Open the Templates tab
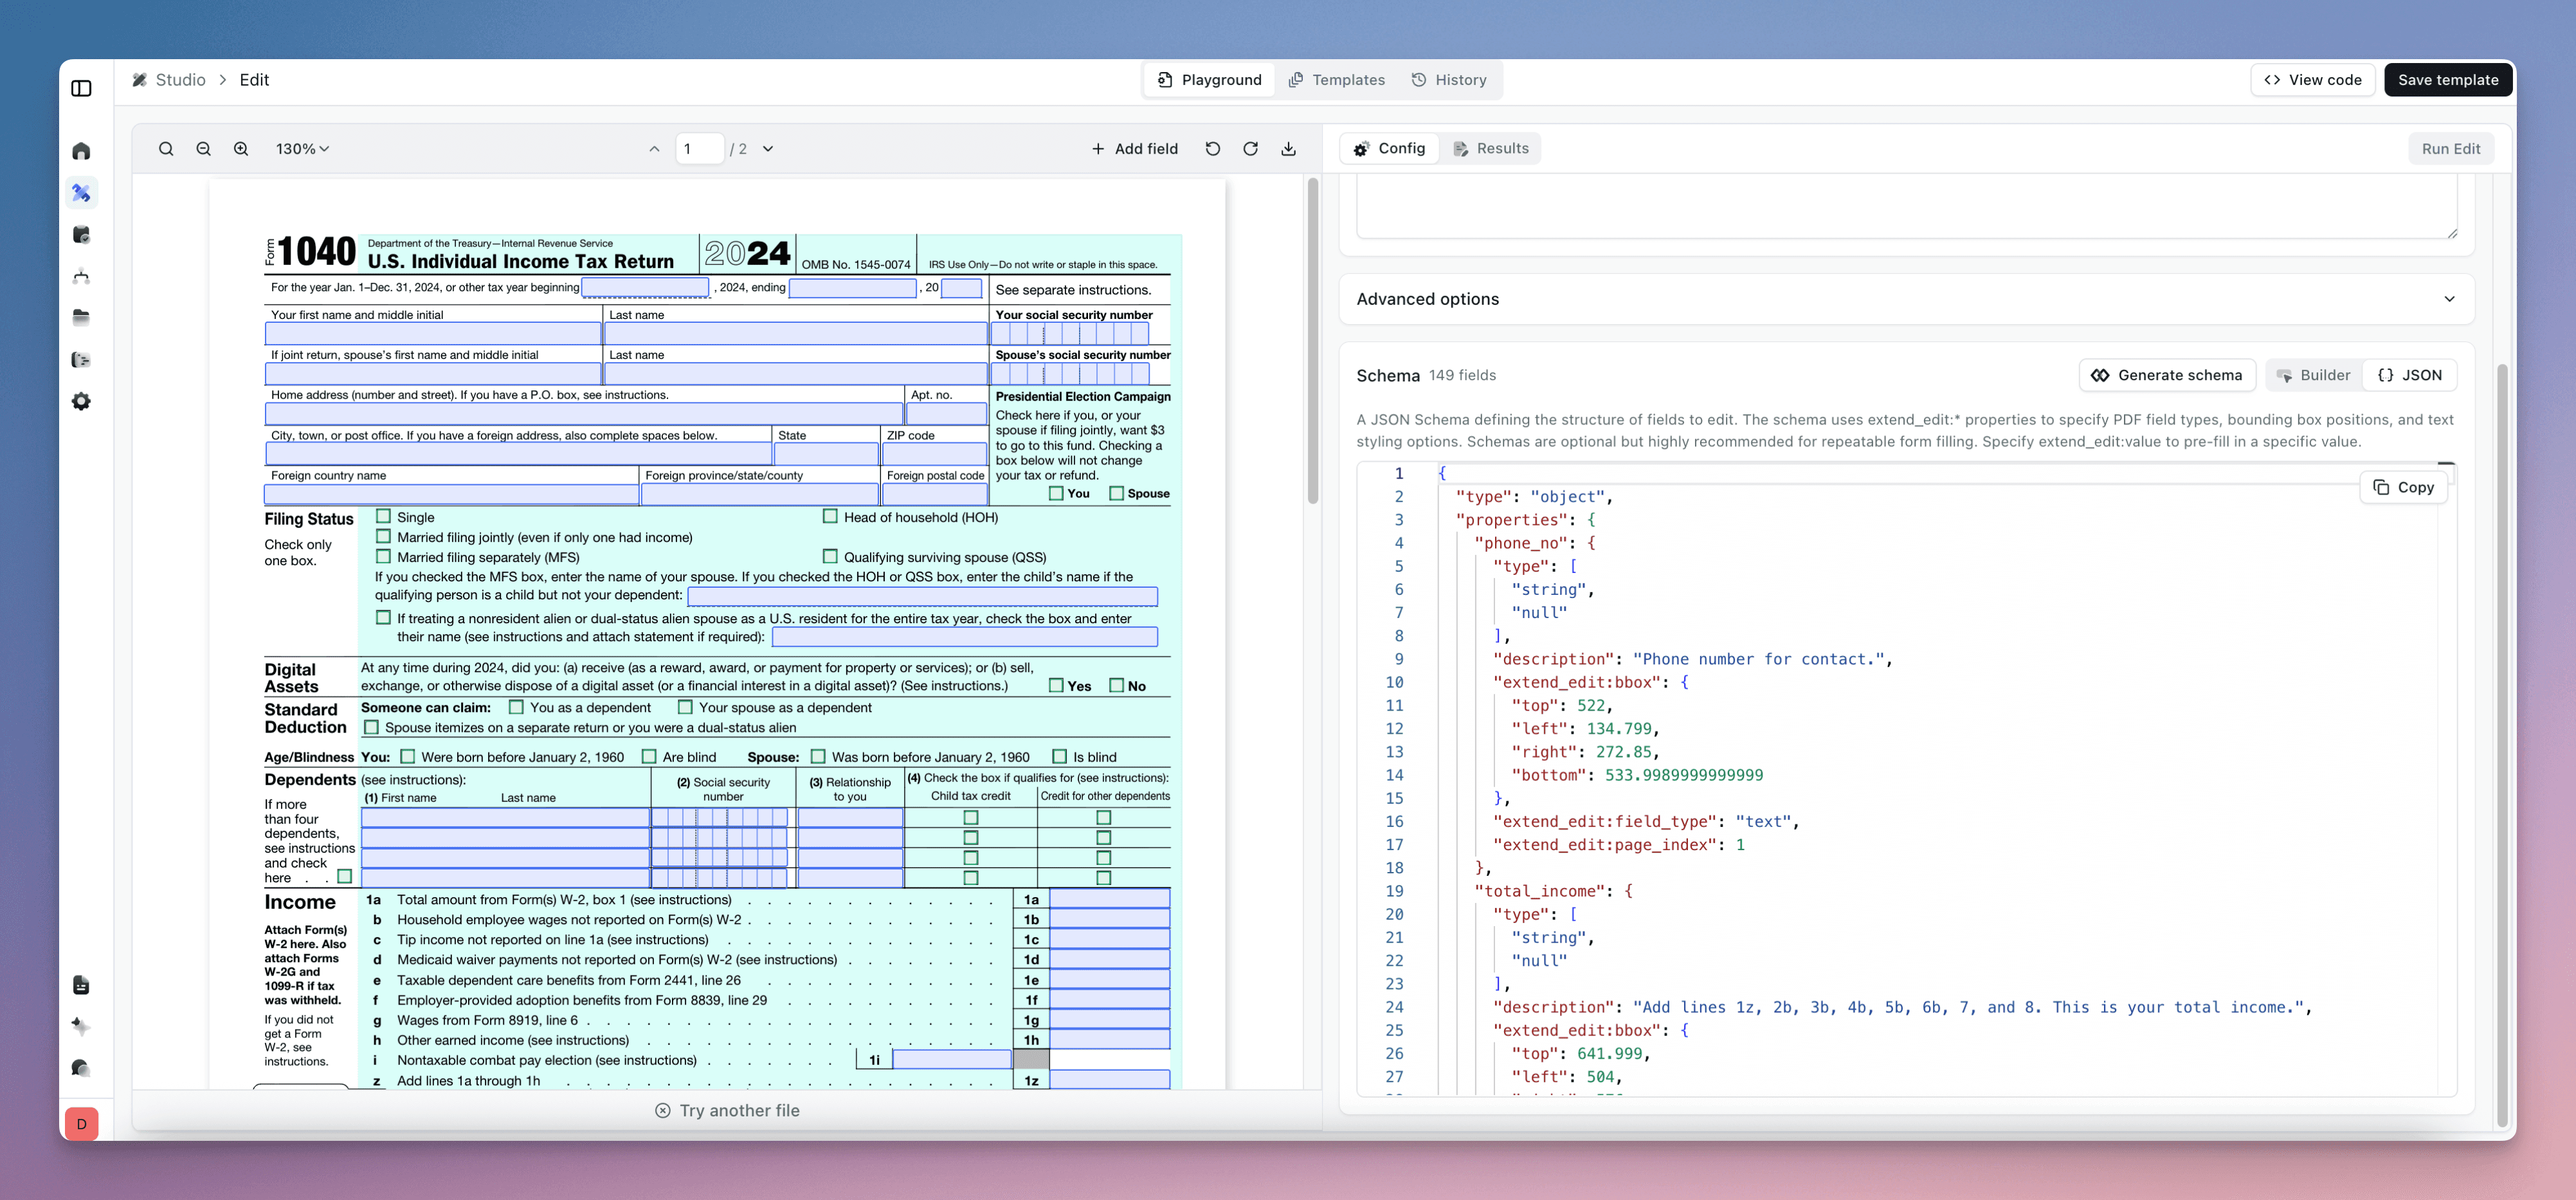The width and height of the screenshot is (2576, 1200). pos(1337,80)
